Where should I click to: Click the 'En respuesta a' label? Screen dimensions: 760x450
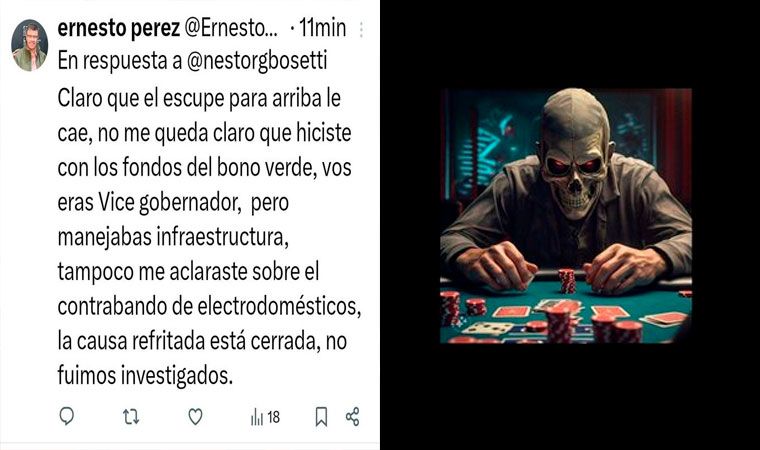[120, 61]
